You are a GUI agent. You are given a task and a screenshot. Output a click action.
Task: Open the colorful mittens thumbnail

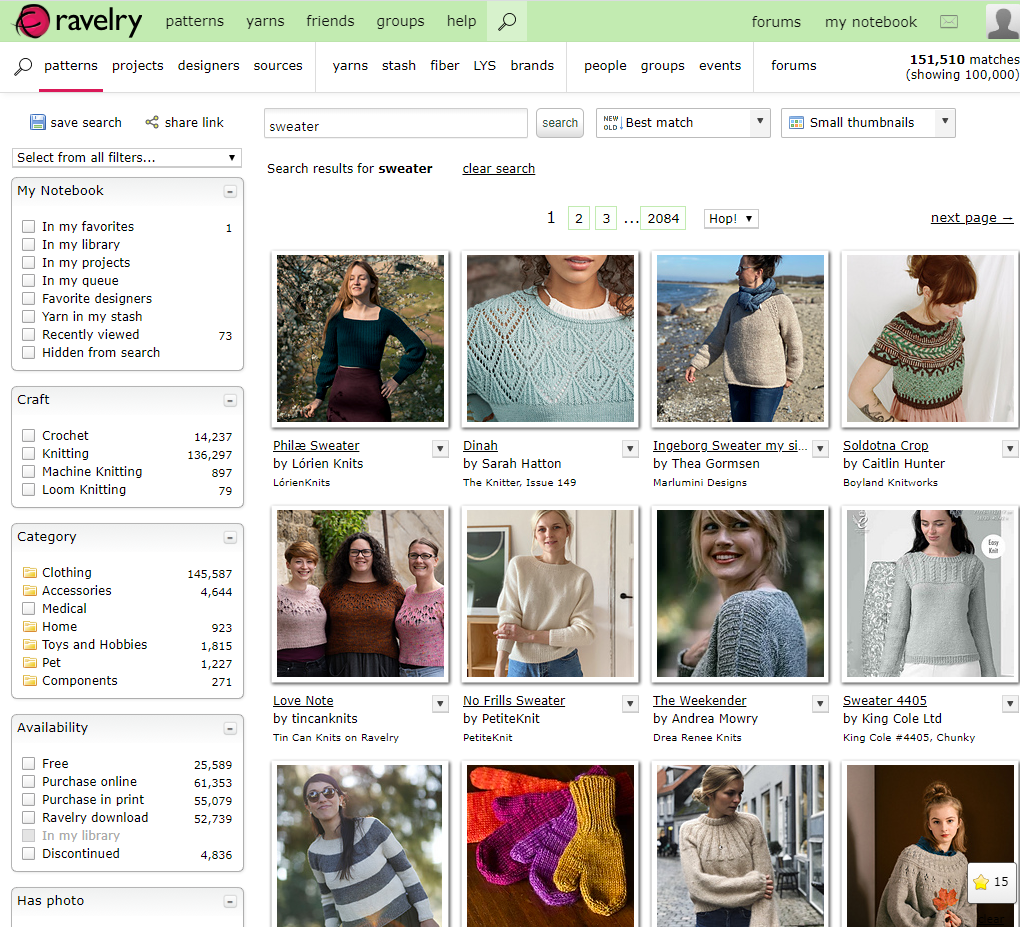[550, 846]
